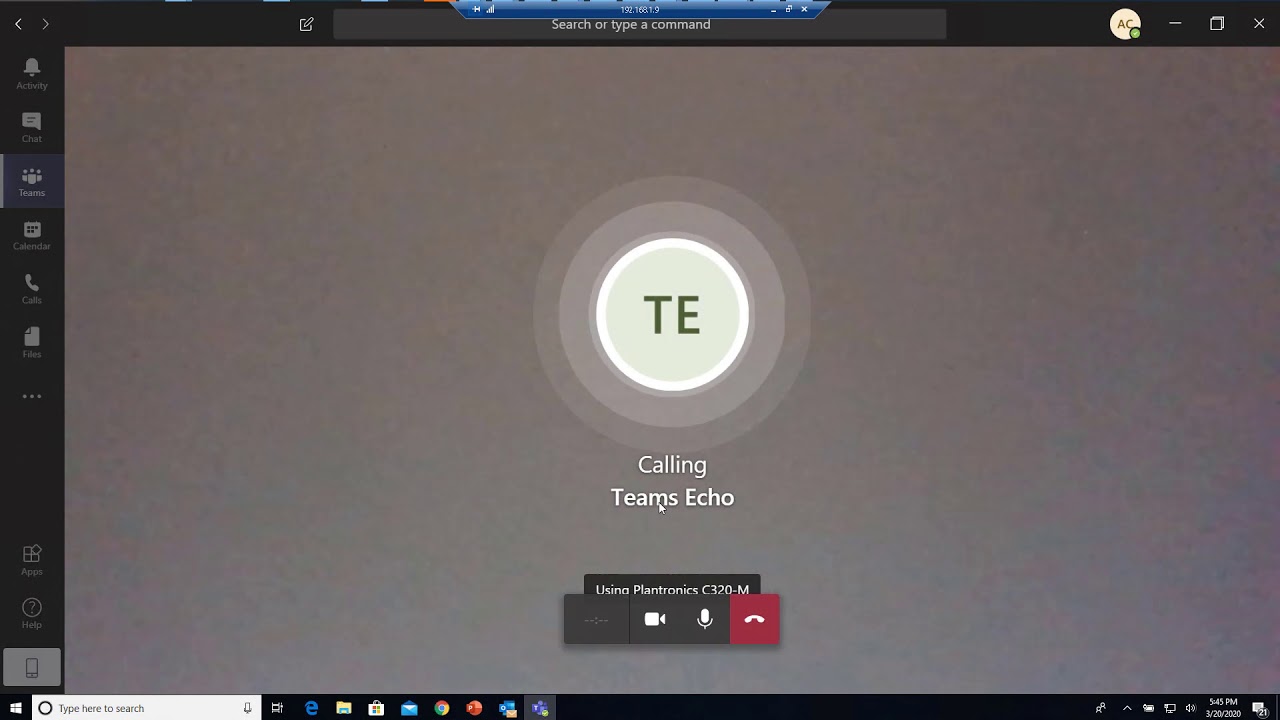Click the TE contact avatar
This screenshot has height=720, width=1280.
pos(672,315)
